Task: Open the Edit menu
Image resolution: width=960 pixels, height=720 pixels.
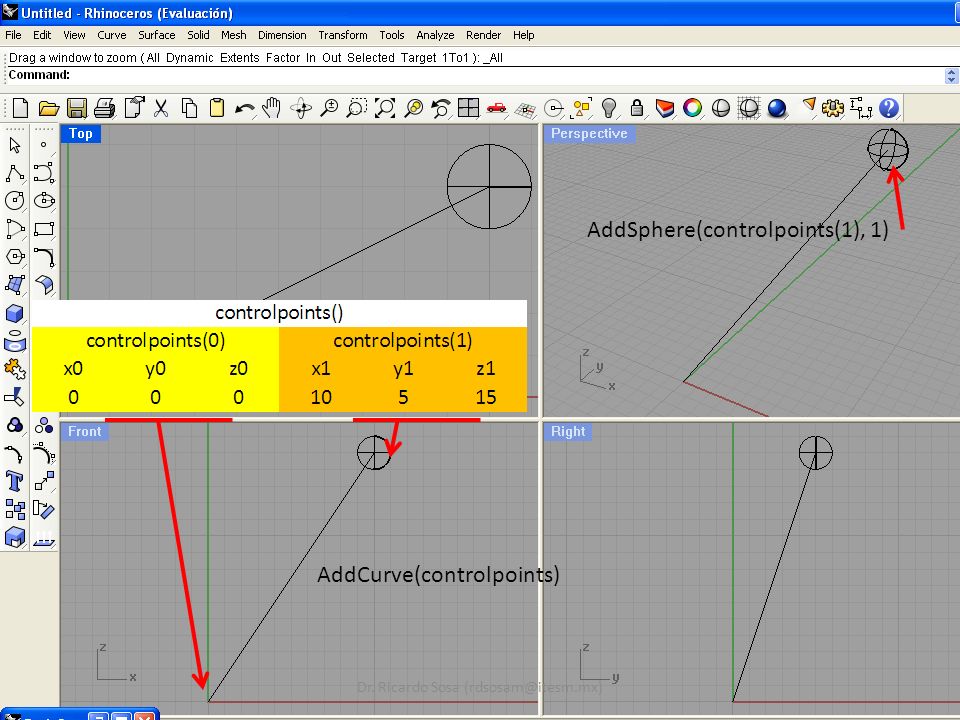Action: tap(42, 36)
